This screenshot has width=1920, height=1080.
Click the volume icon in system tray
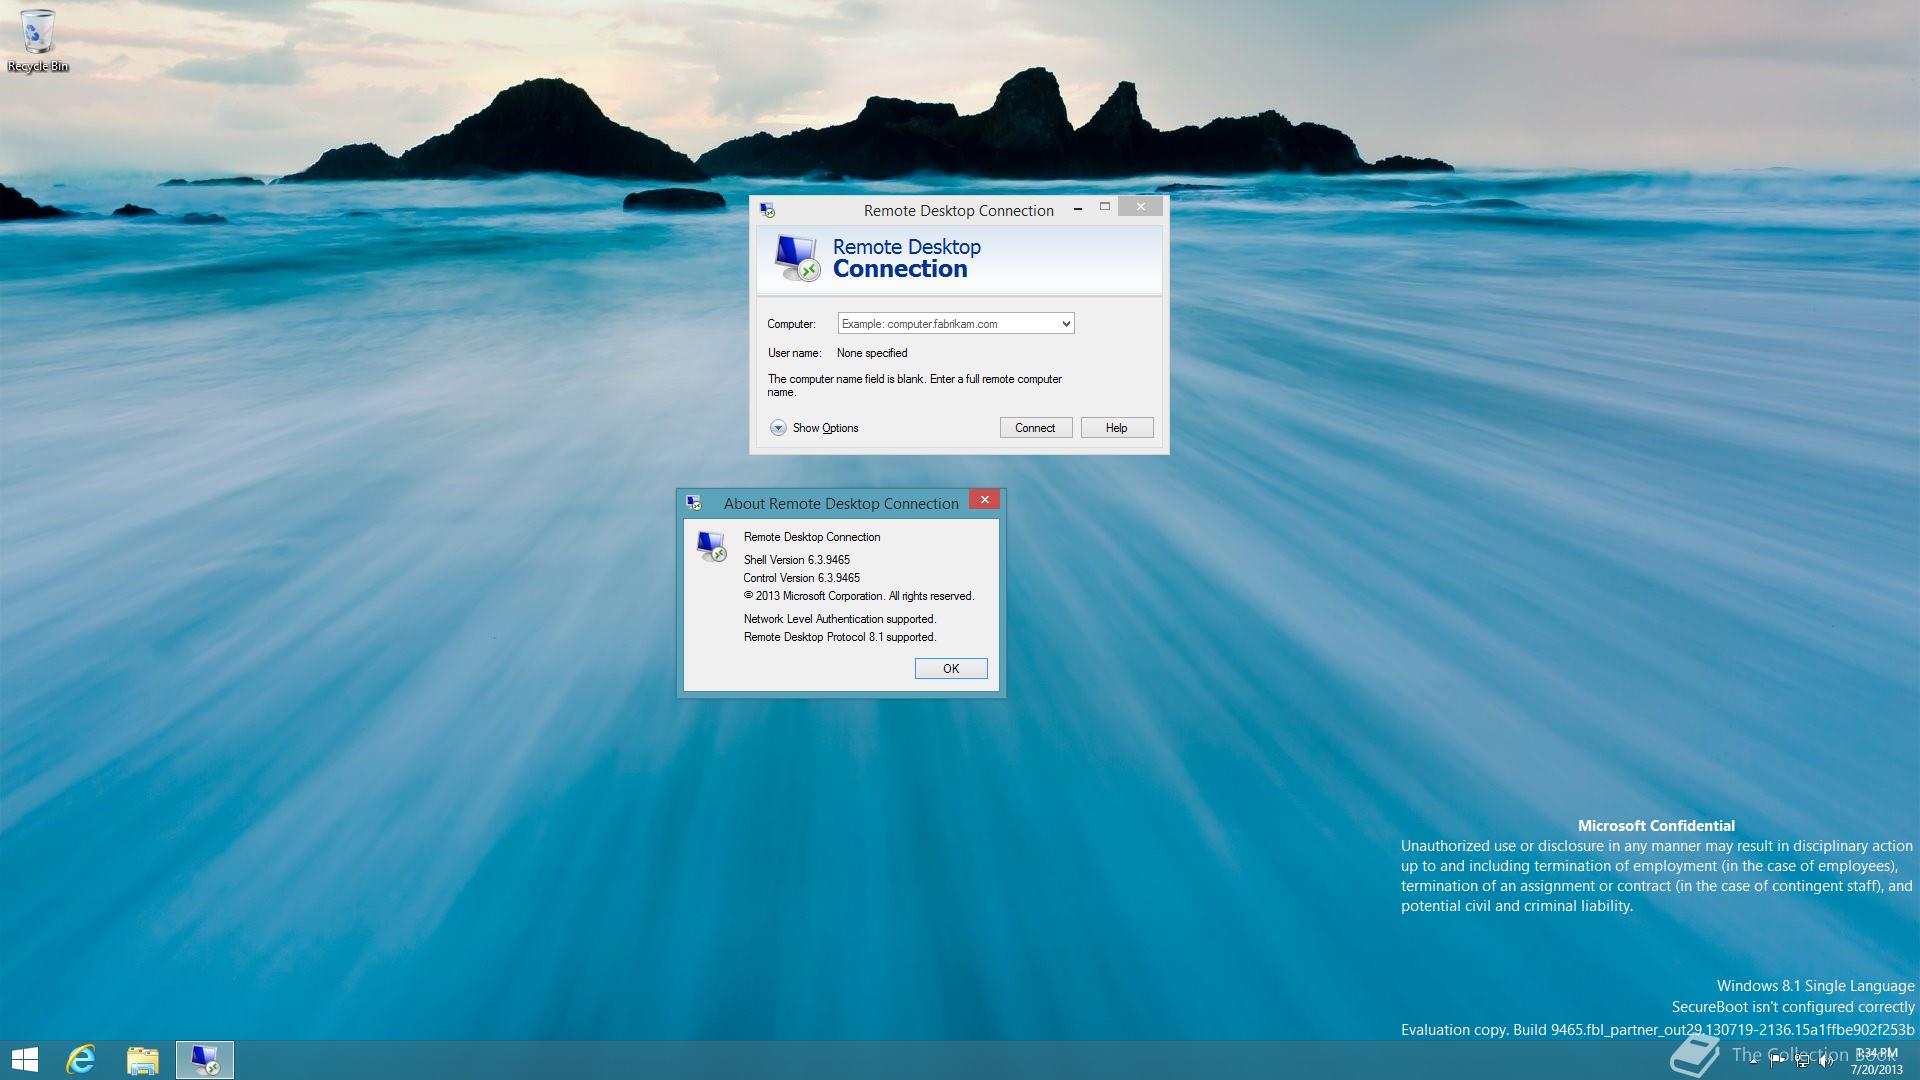(1826, 1061)
